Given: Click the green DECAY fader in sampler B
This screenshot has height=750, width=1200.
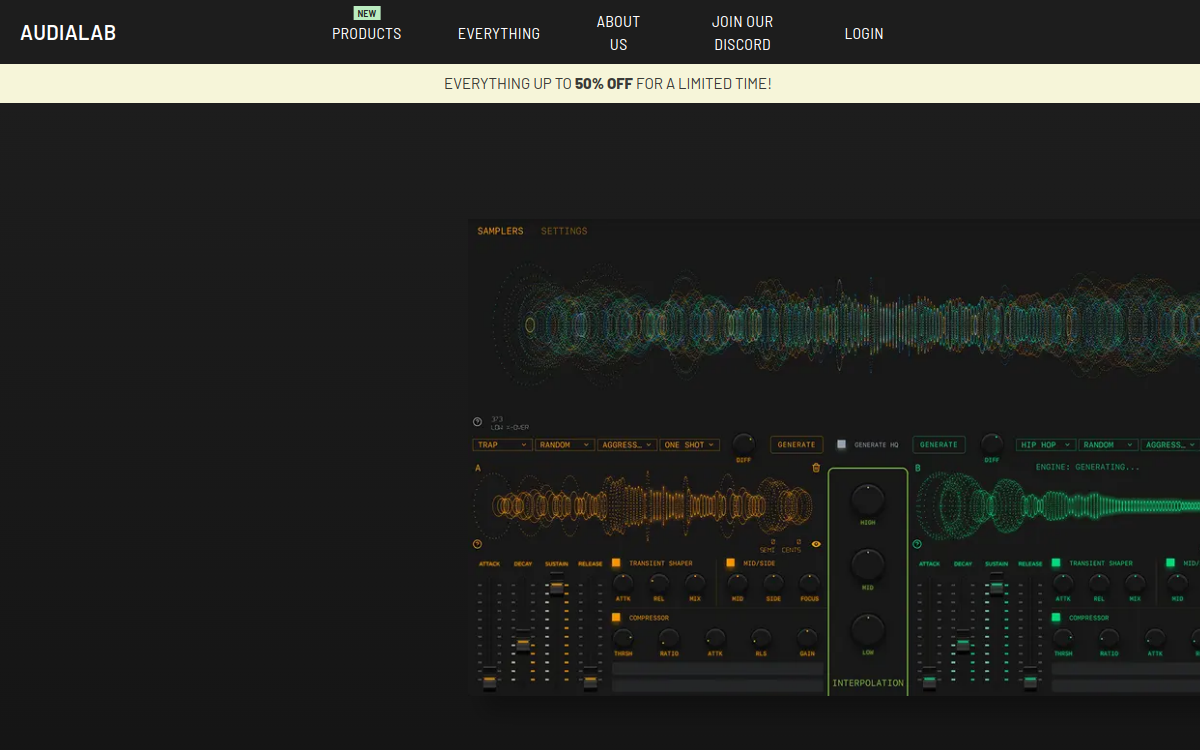Looking at the screenshot, I should (962, 645).
